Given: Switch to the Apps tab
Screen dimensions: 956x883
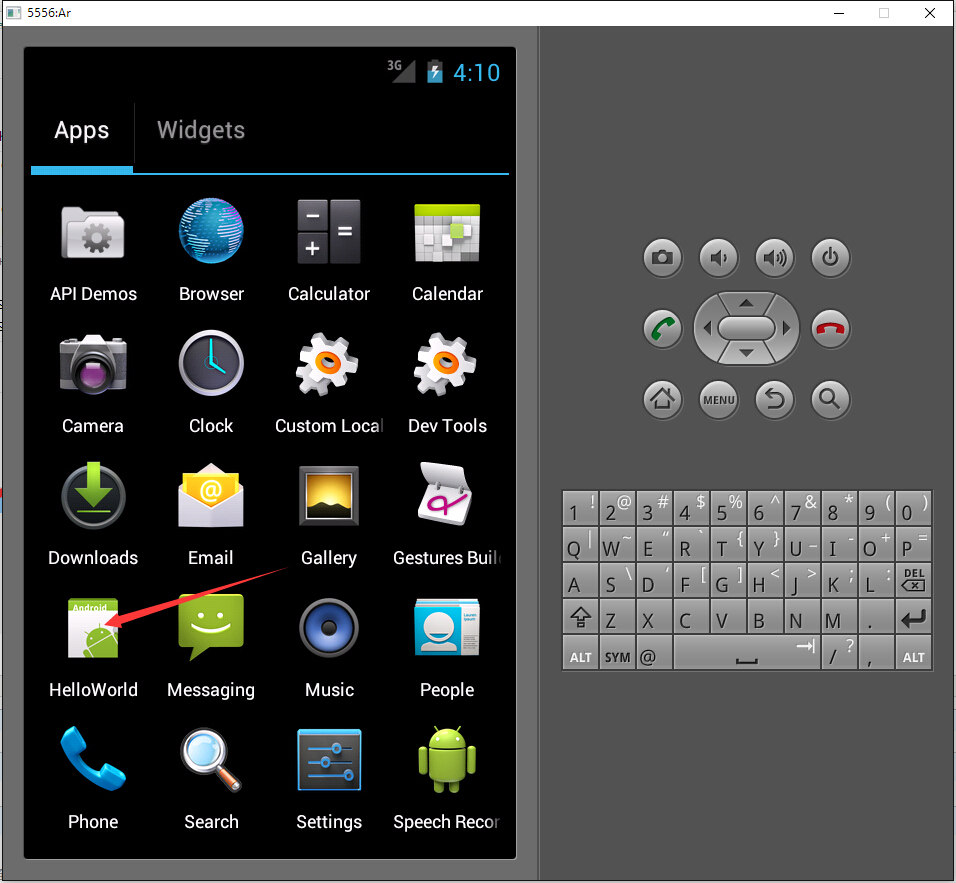Looking at the screenshot, I should click(x=82, y=130).
